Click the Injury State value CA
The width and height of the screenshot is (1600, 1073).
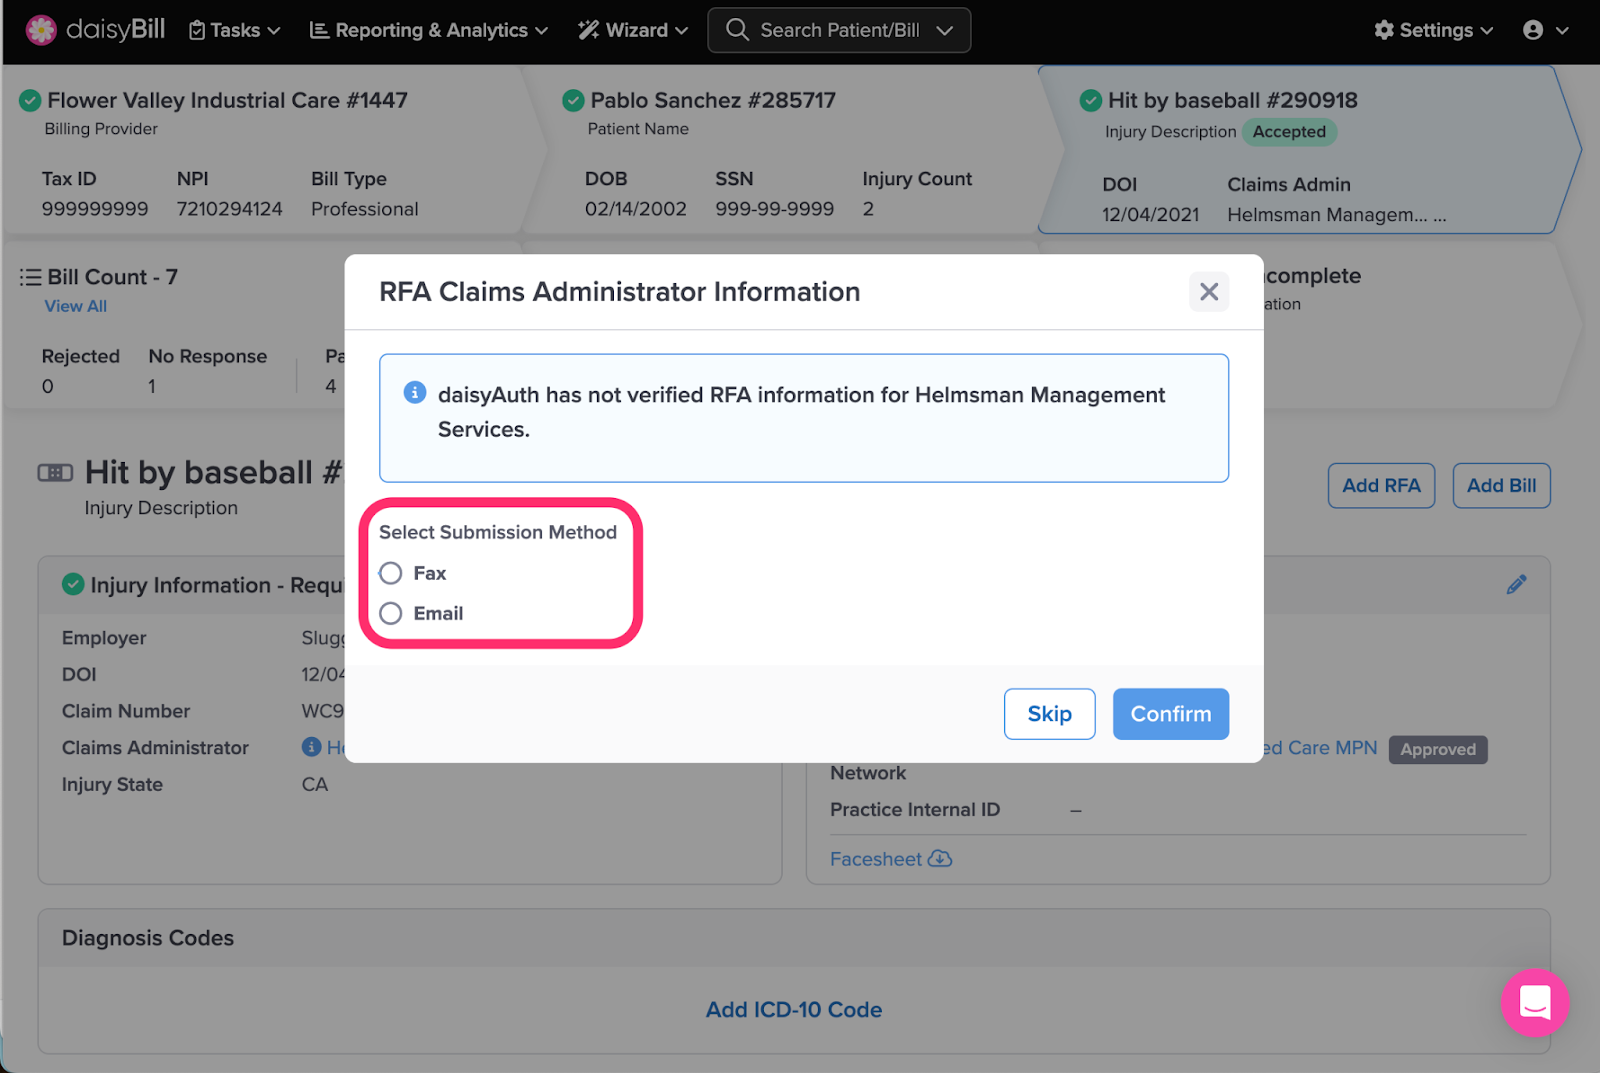315,785
